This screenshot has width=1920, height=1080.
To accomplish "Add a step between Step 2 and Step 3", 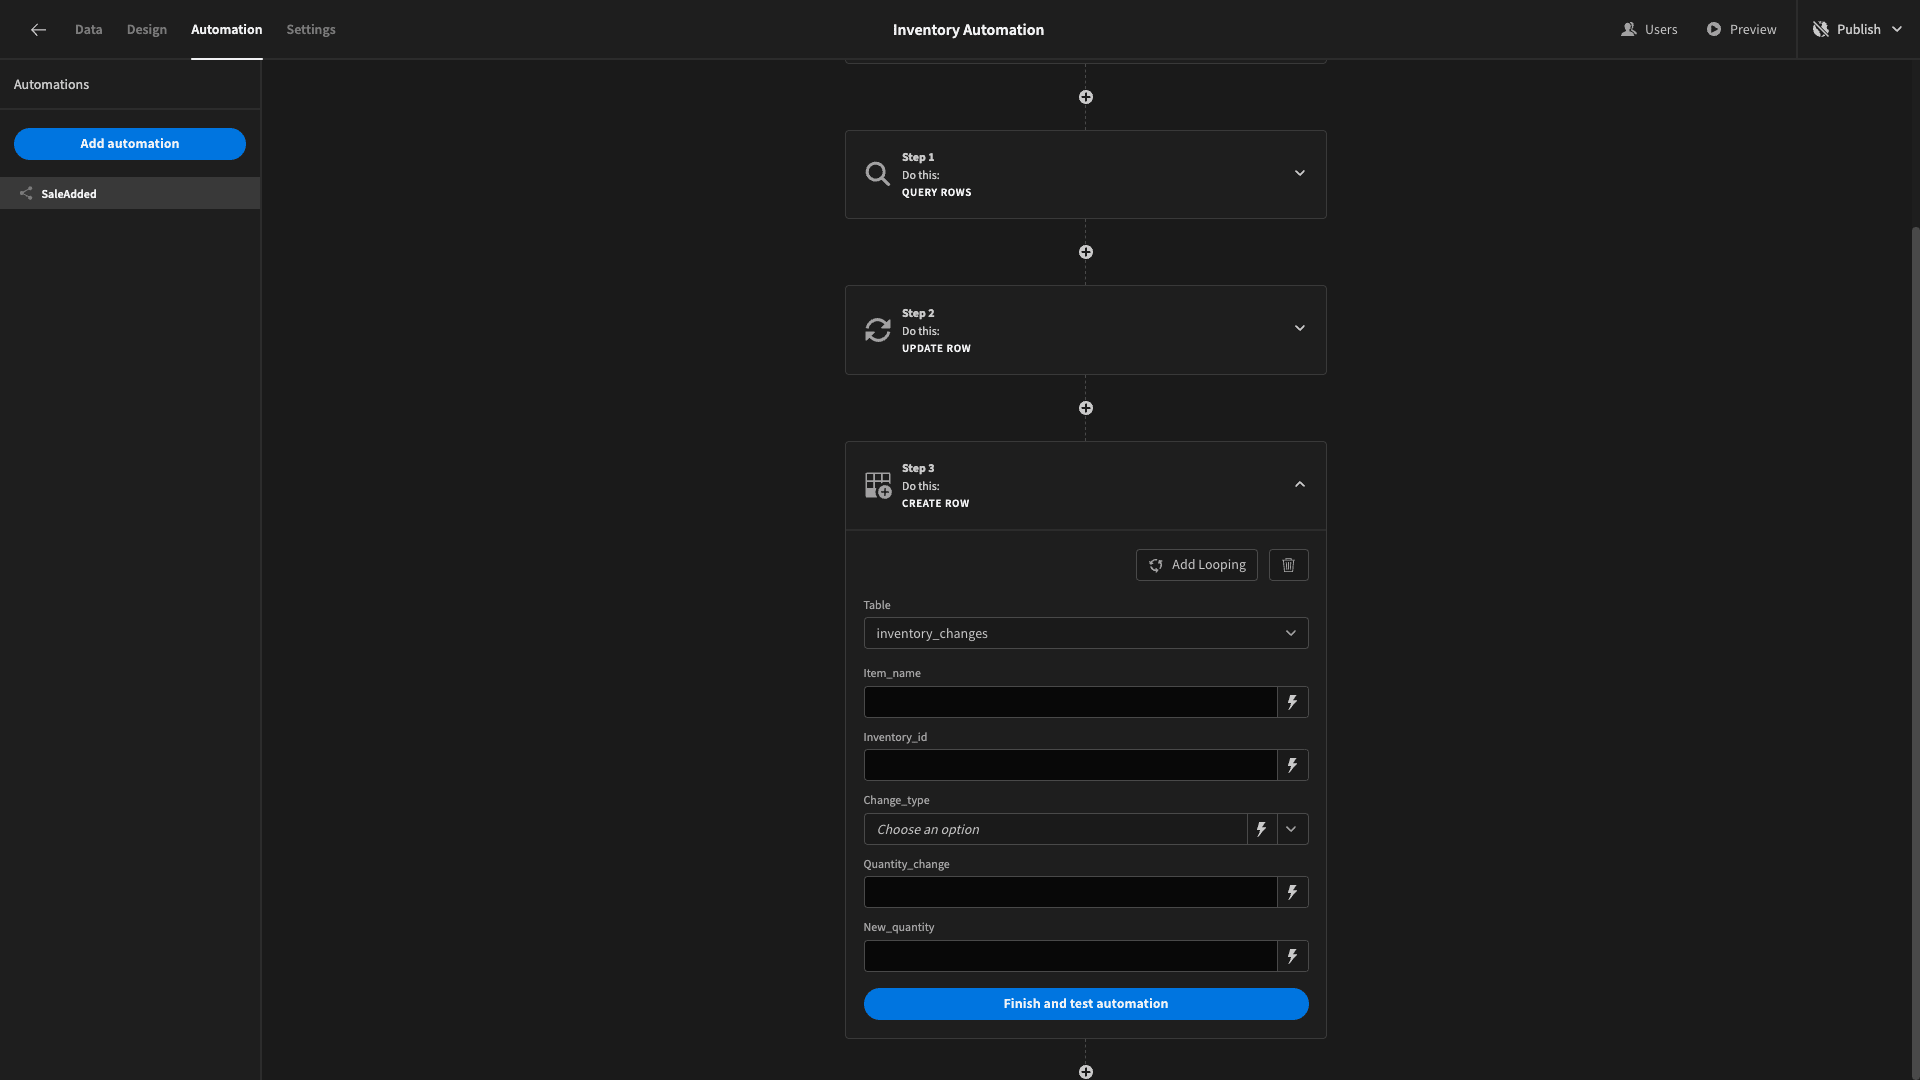I will pos(1086,408).
